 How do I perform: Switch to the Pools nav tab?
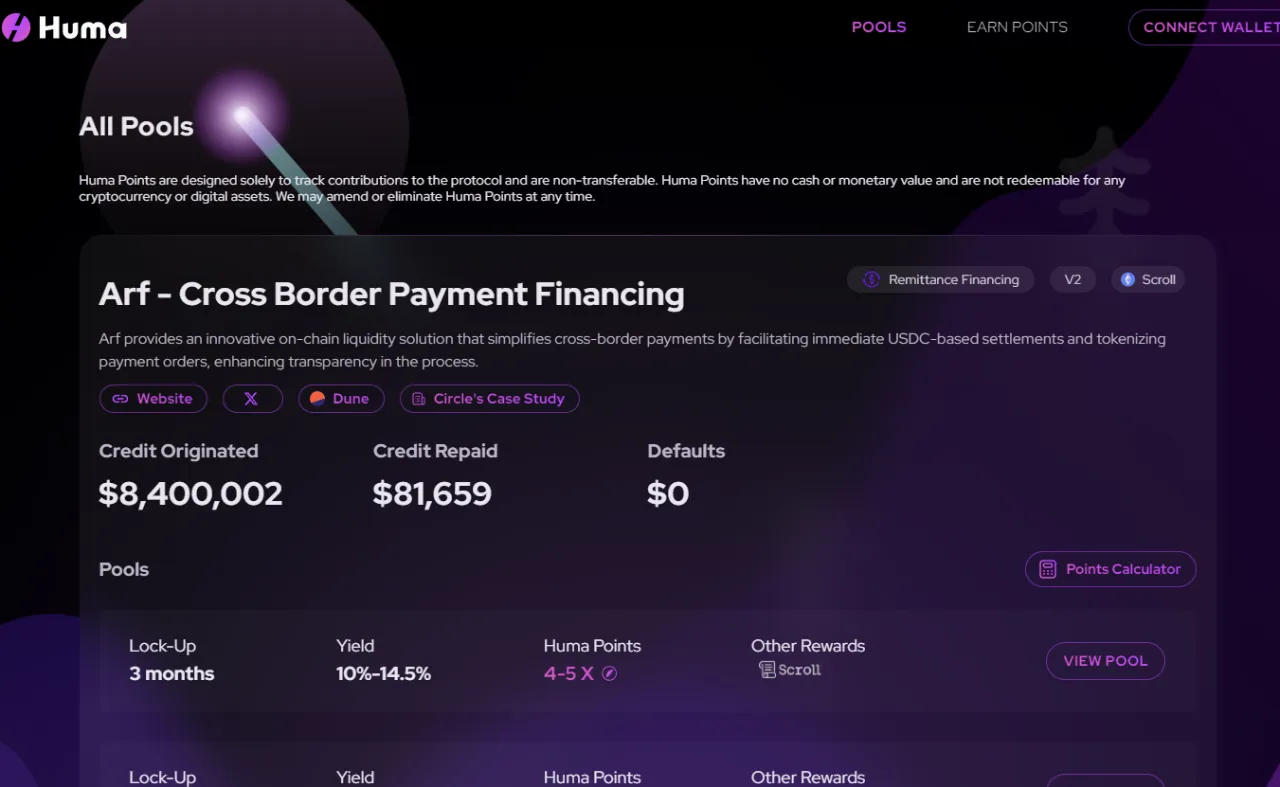click(878, 27)
